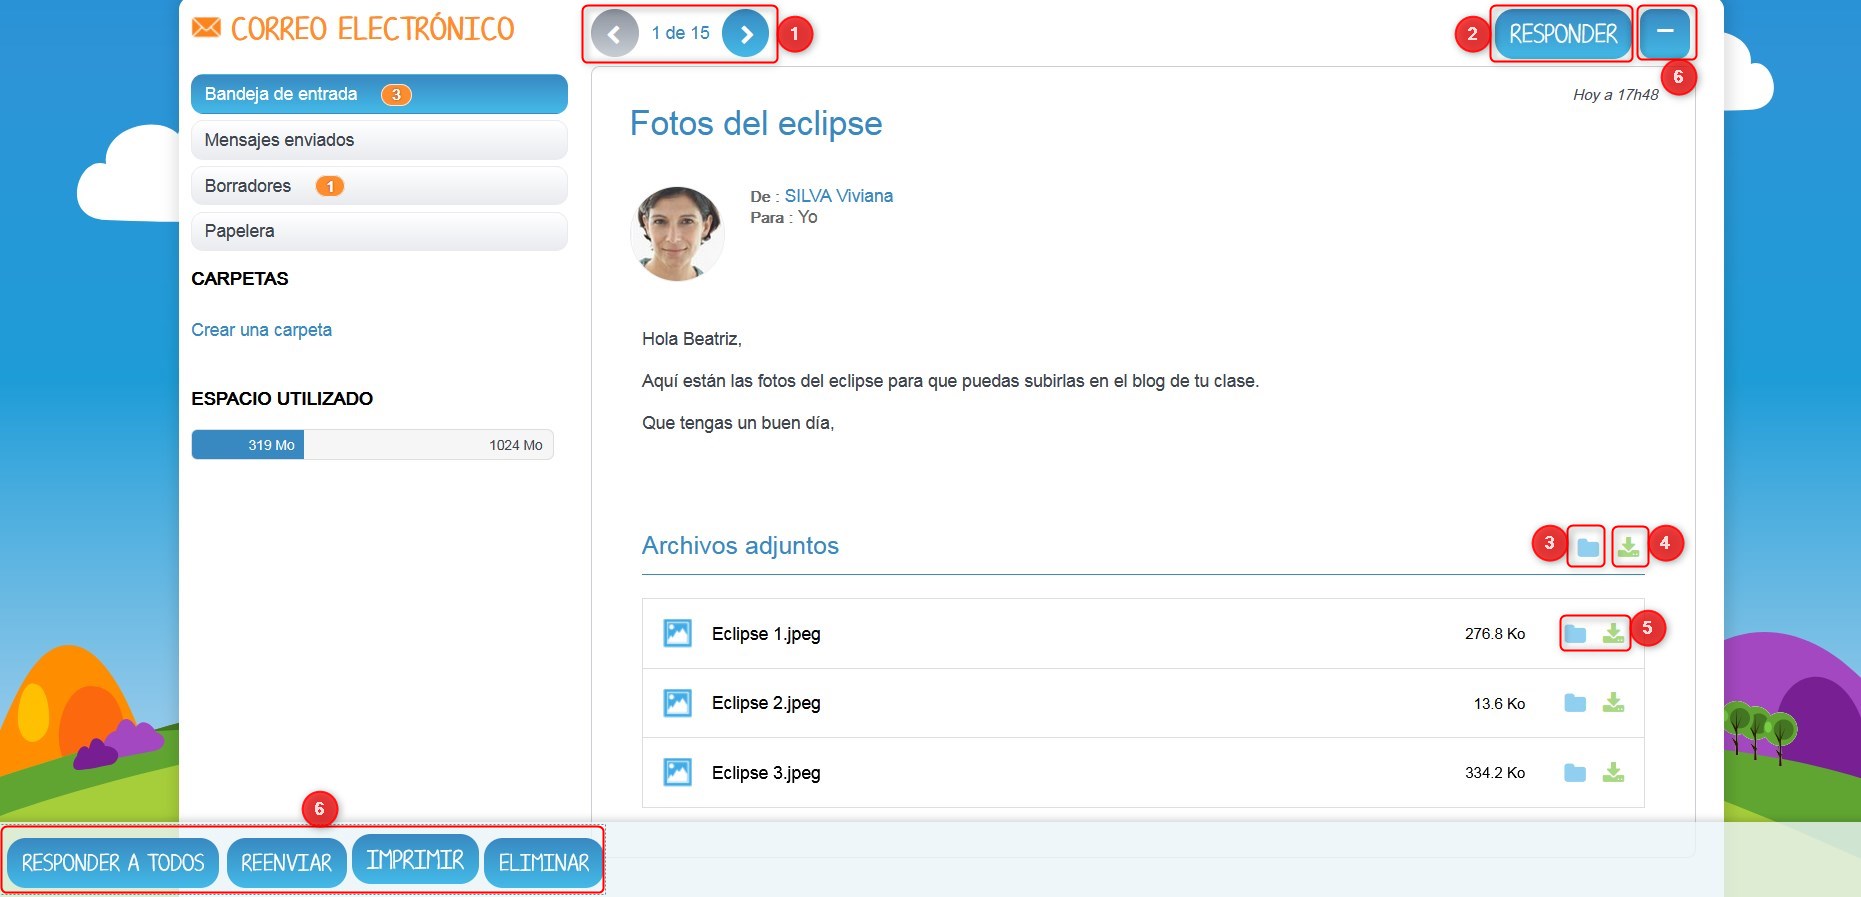Save Eclipse 1.jpeg to folder icon
Viewport: 1861px width, 897px height.
[x=1575, y=634]
